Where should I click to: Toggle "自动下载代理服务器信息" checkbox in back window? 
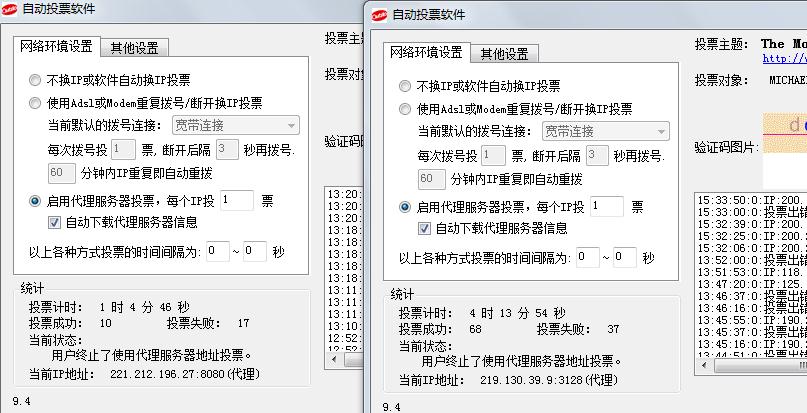pyautogui.click(x=54, y=222)
